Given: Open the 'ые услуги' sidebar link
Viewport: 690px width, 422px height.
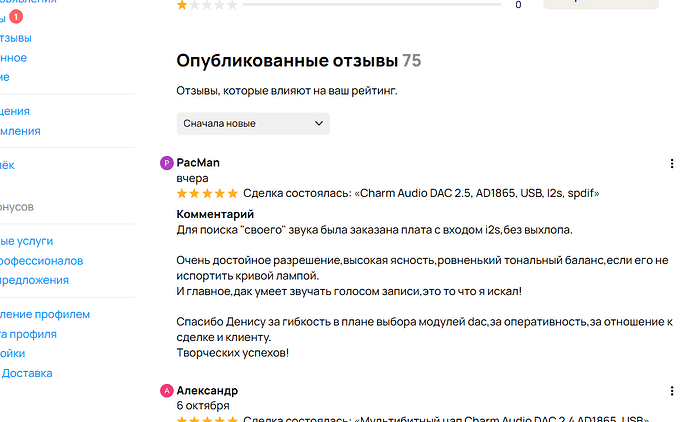Looking at the screenshot, I should (26, 241).
